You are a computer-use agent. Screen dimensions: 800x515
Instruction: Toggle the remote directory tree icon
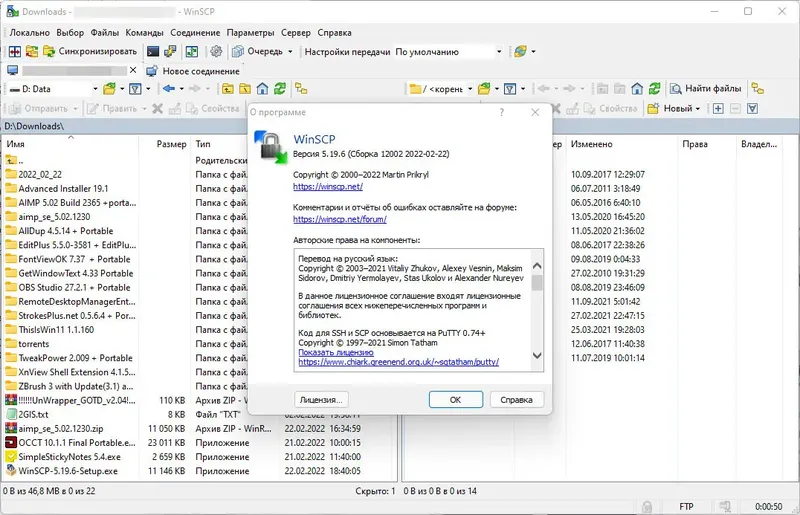tap(758, 89)
